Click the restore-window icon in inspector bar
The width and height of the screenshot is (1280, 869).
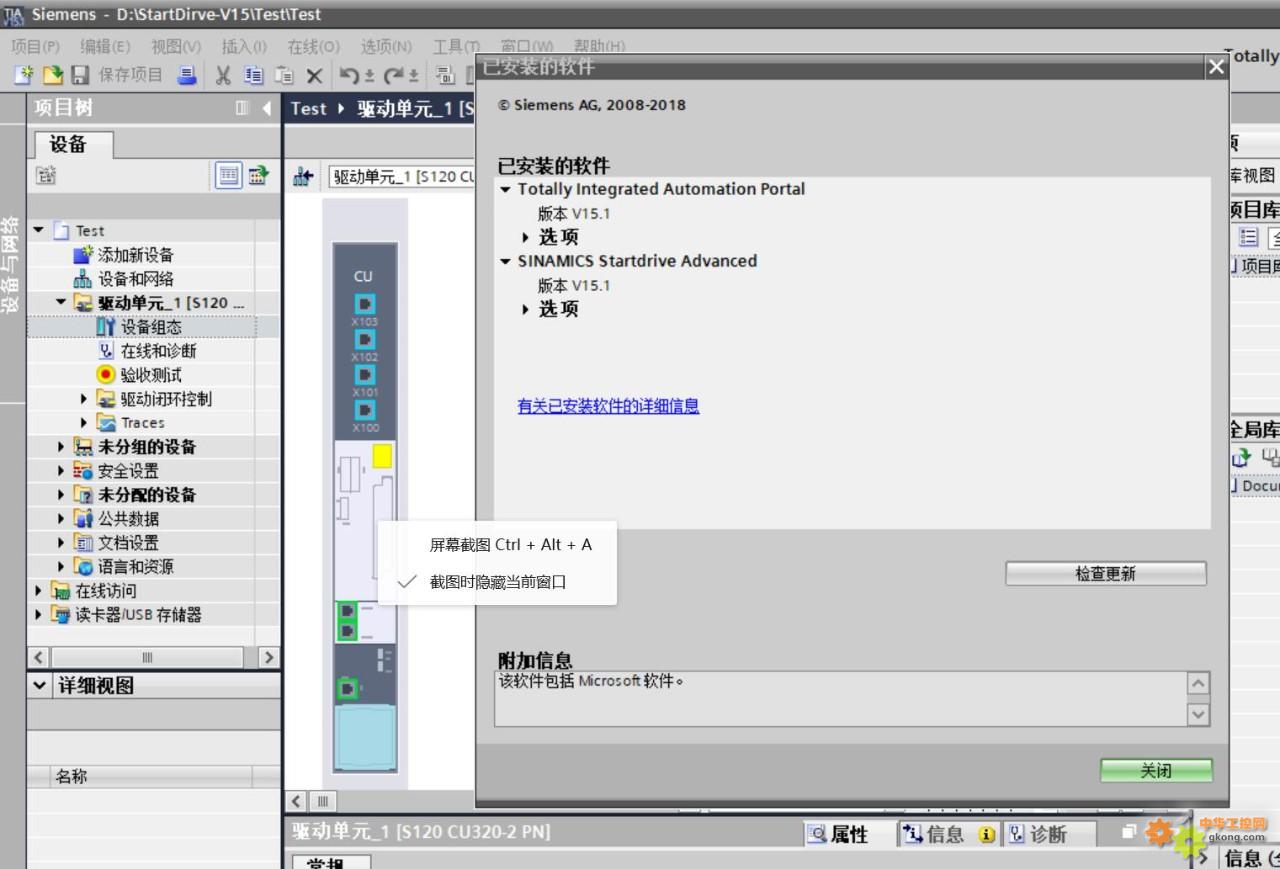coord(1130,832)
